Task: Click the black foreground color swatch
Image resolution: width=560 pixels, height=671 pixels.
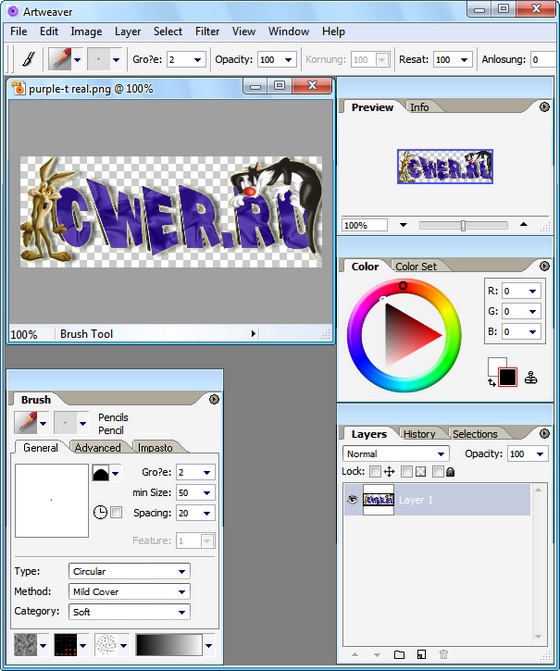Action: coord(507,377)
